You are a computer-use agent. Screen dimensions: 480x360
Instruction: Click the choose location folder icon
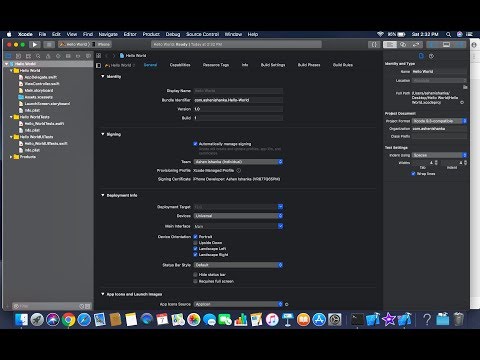465,87
